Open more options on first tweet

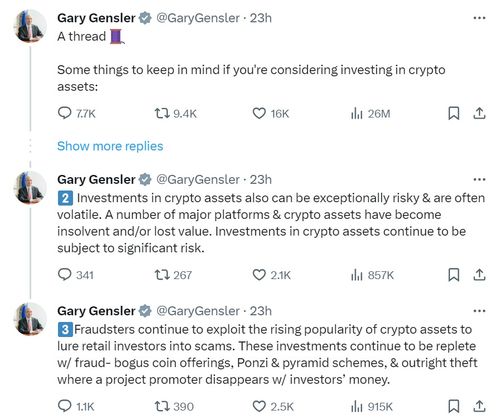[479, 18]
